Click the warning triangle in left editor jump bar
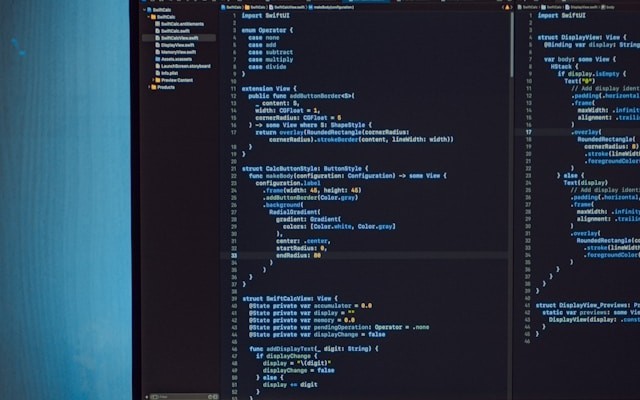 click(x=507, y=7)
